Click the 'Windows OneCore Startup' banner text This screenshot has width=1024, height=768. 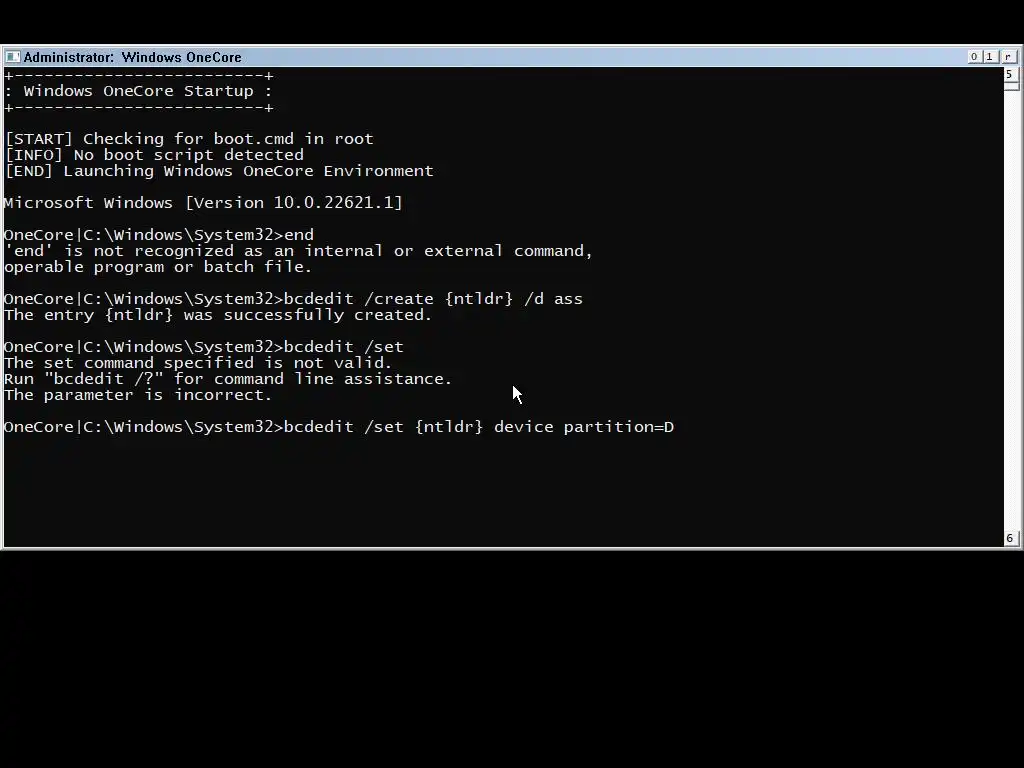coord(138,91)
